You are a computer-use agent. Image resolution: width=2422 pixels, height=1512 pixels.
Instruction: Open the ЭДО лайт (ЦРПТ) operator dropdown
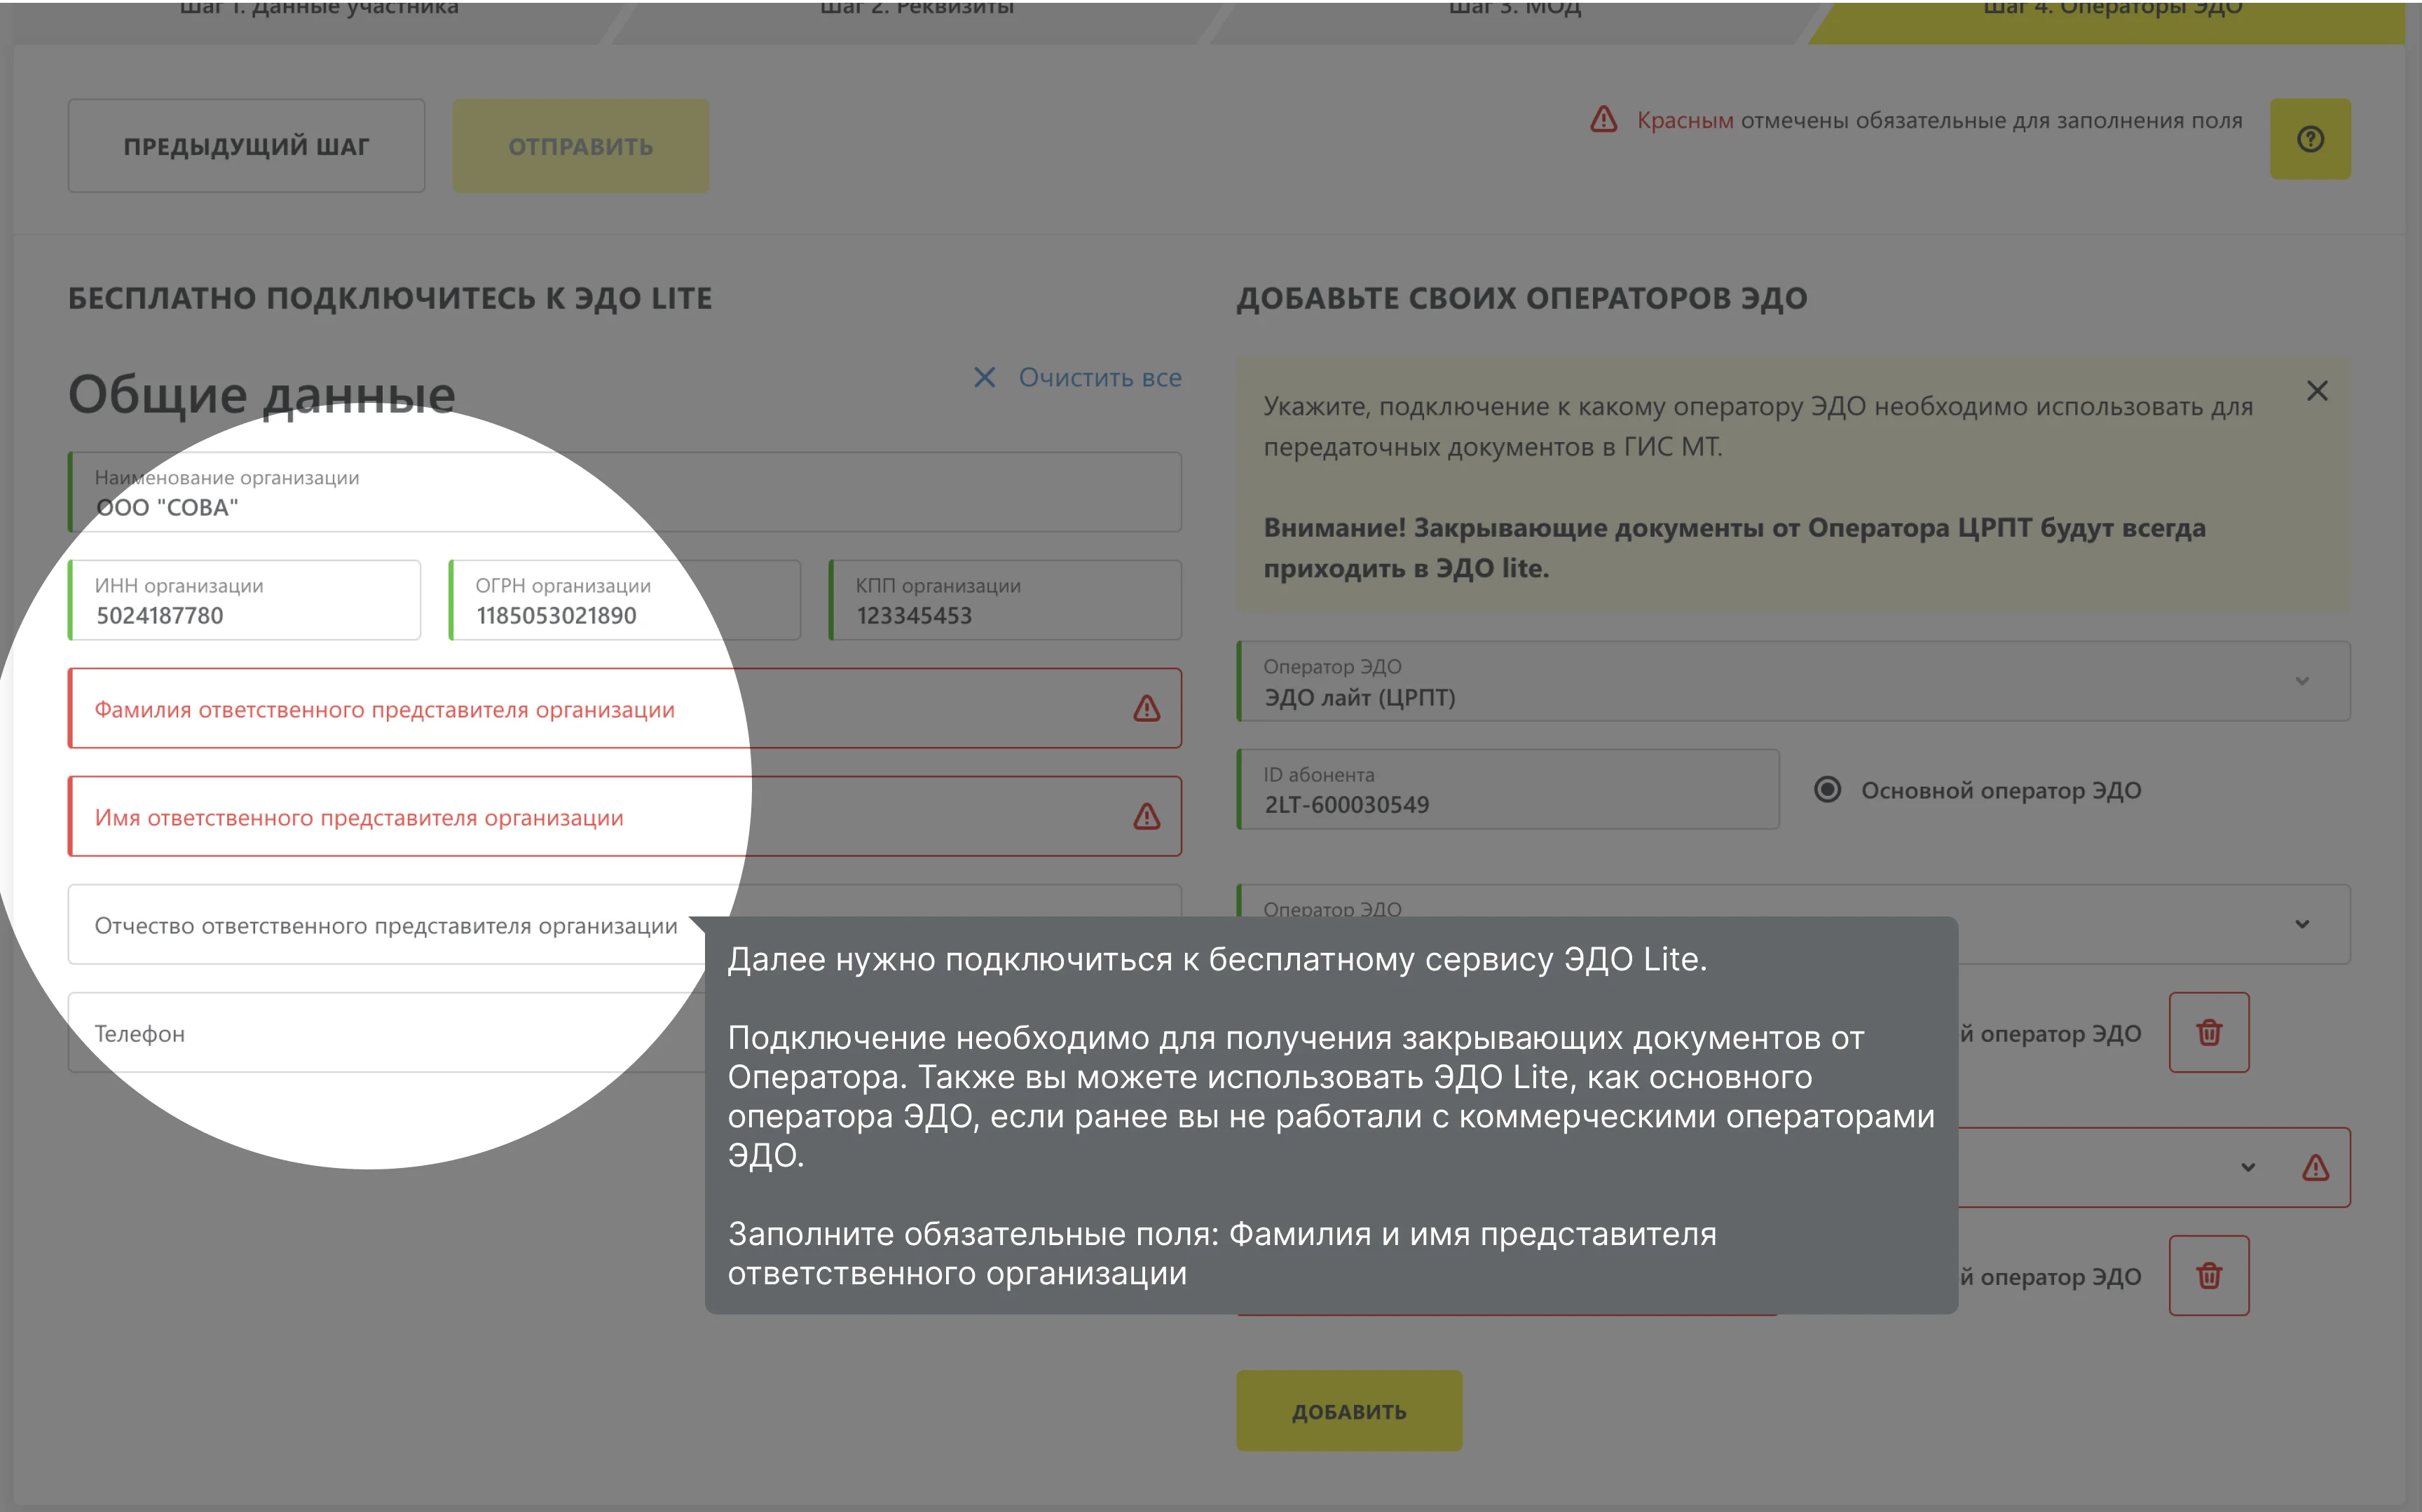1793,681
